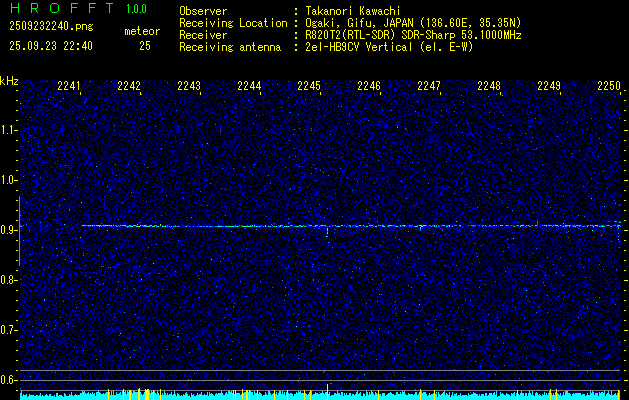Click time axis label 2249
Viewport: 629px width, 400px height.
point(549,86)
